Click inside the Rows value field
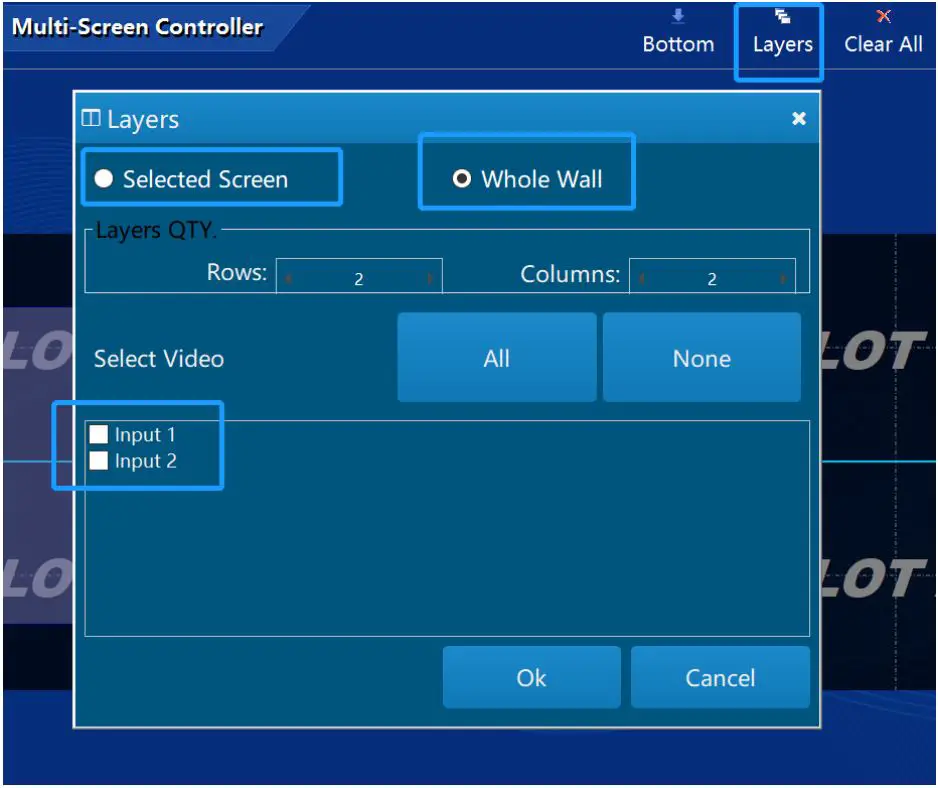 click(x=358, y=277)
